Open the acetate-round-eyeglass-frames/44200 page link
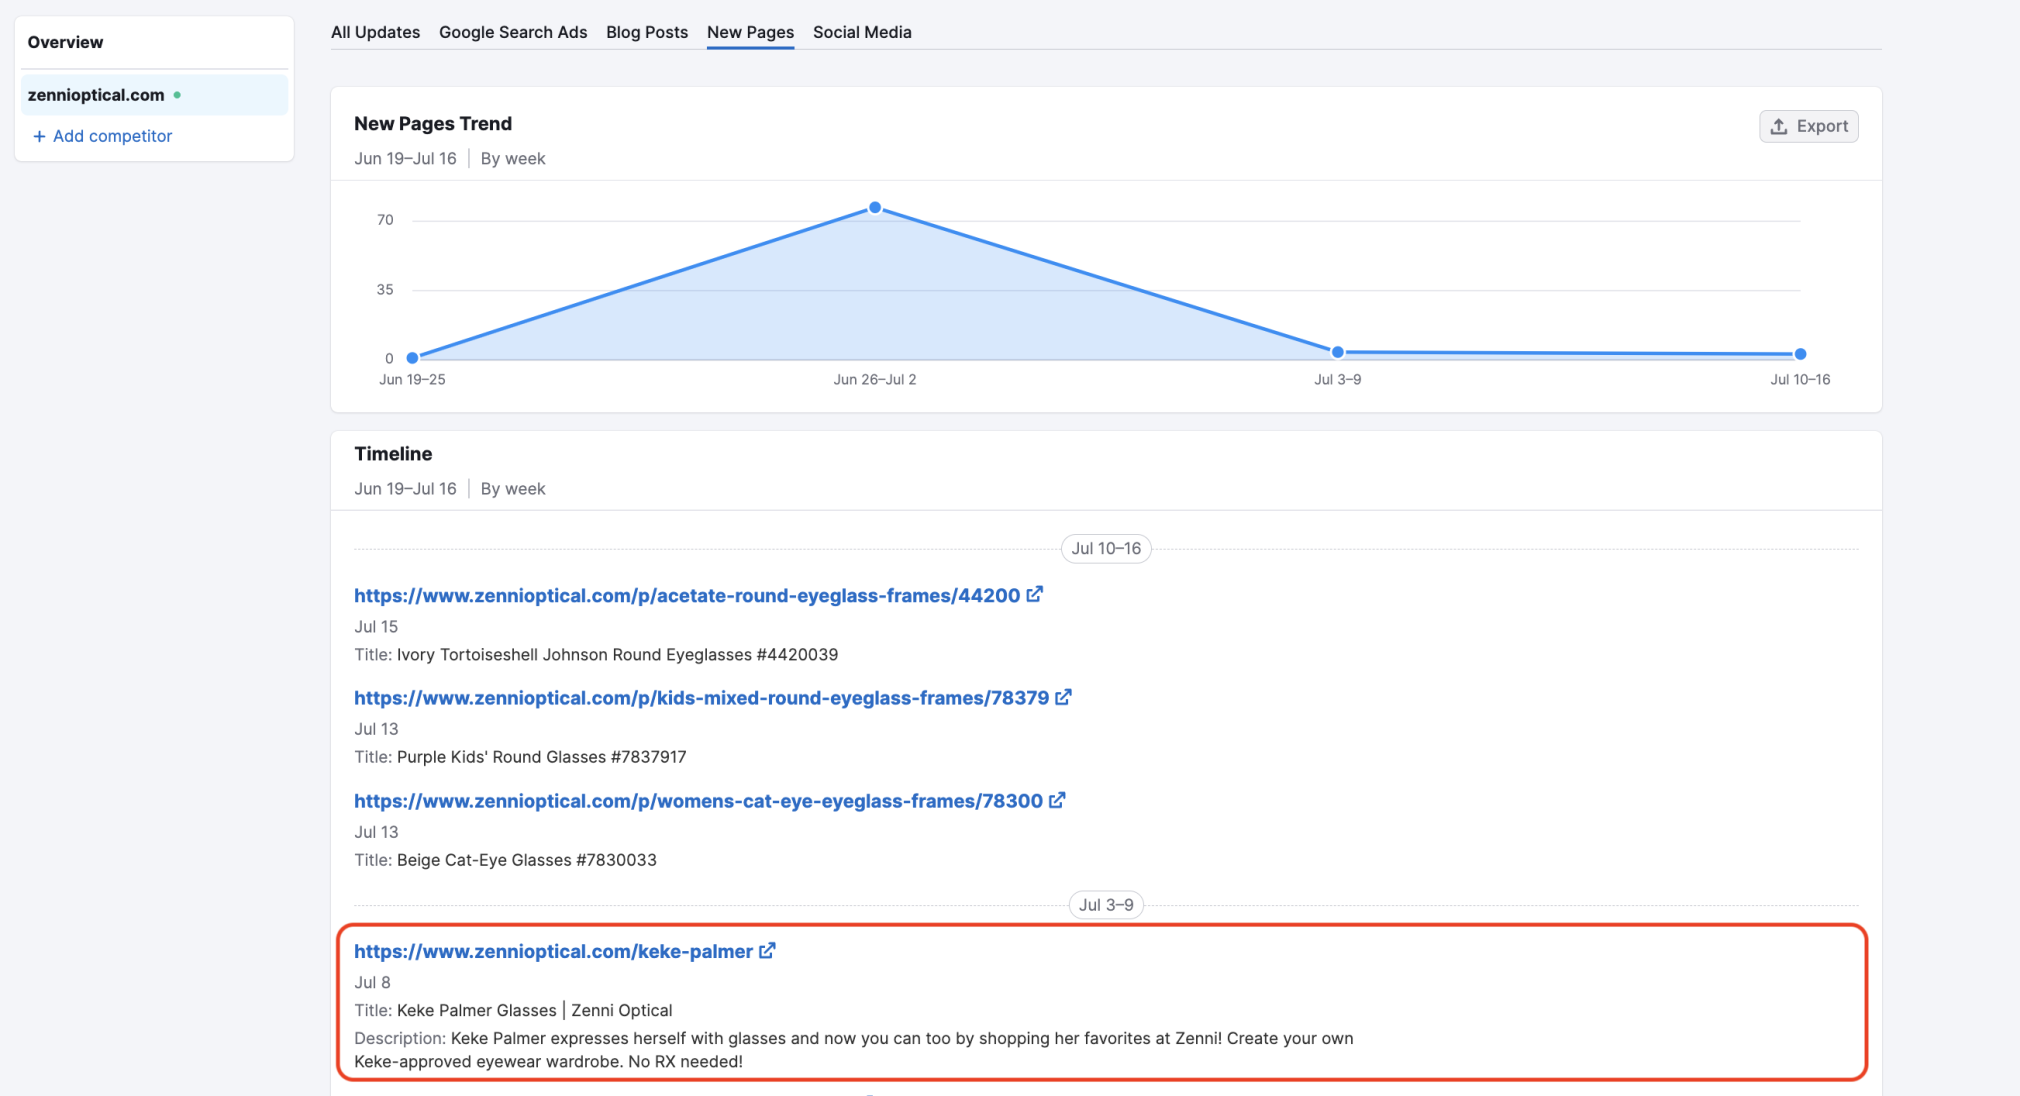This screenshot has height=1096, width=2020. pos(687,595)
